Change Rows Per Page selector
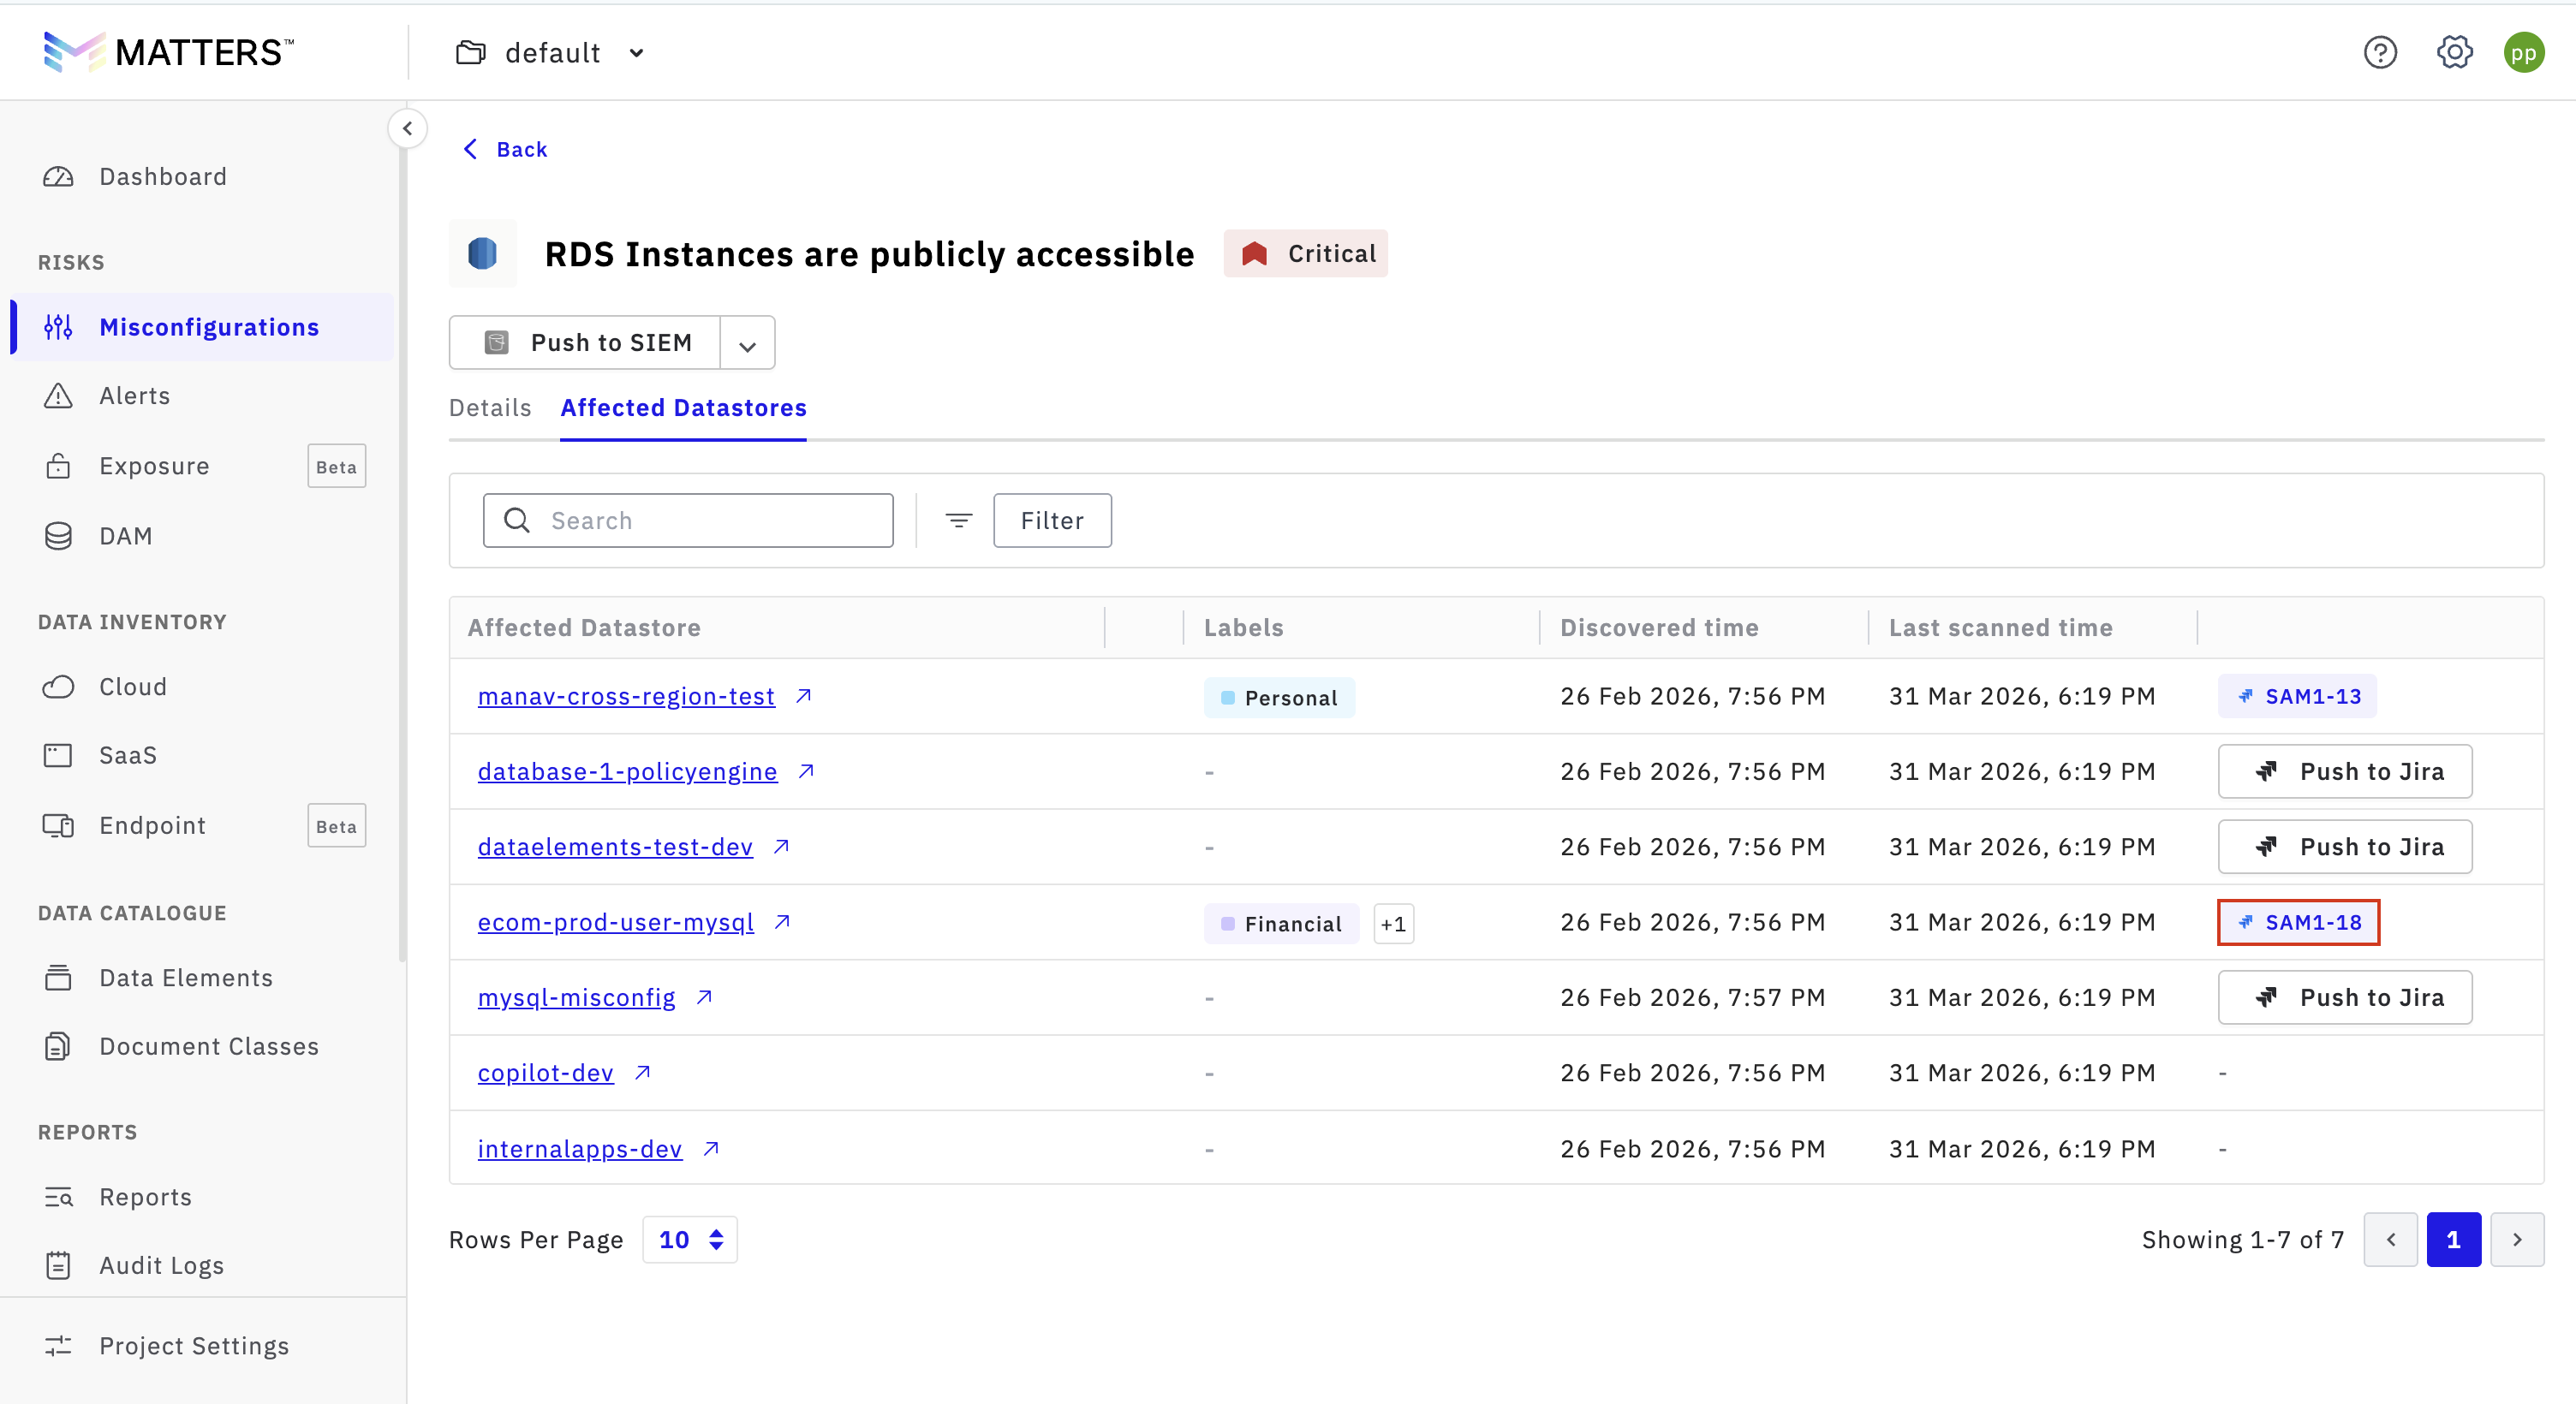 click(x=689, y=1240)
